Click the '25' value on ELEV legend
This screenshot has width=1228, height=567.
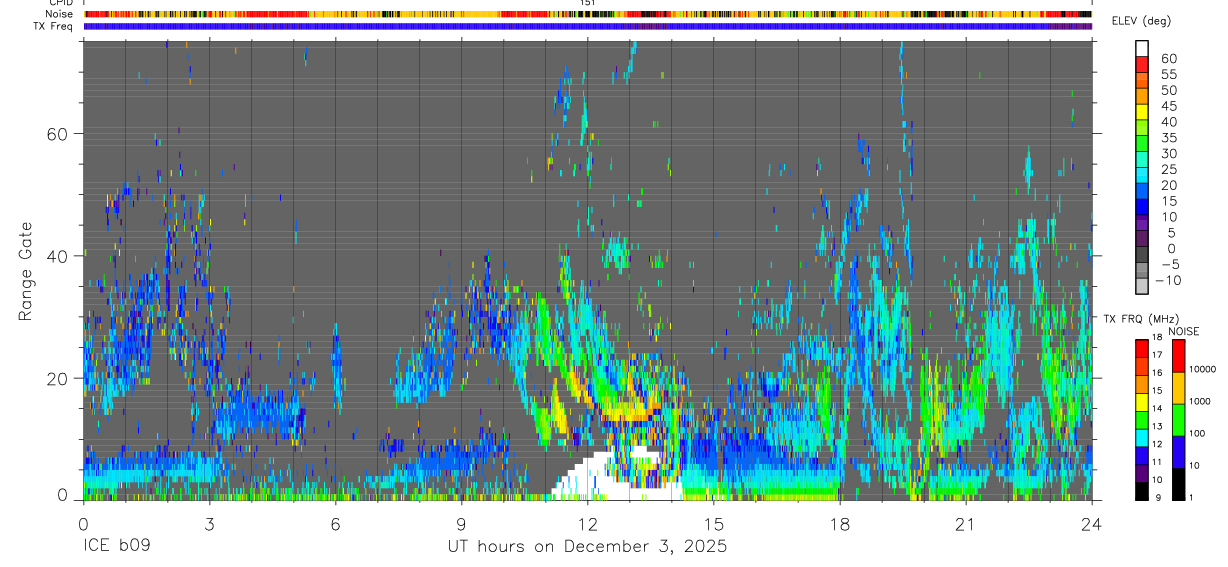[1168, 169]
